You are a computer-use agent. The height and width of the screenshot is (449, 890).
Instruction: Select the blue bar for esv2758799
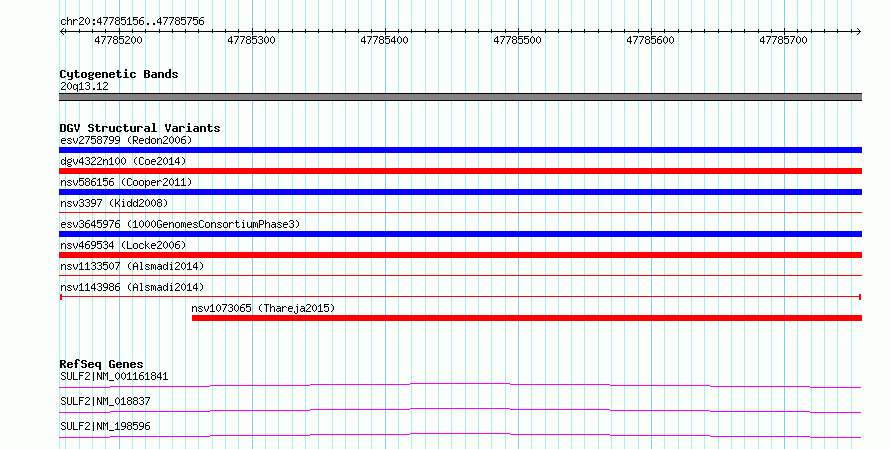pyautogui.click(x=460, y=150)
